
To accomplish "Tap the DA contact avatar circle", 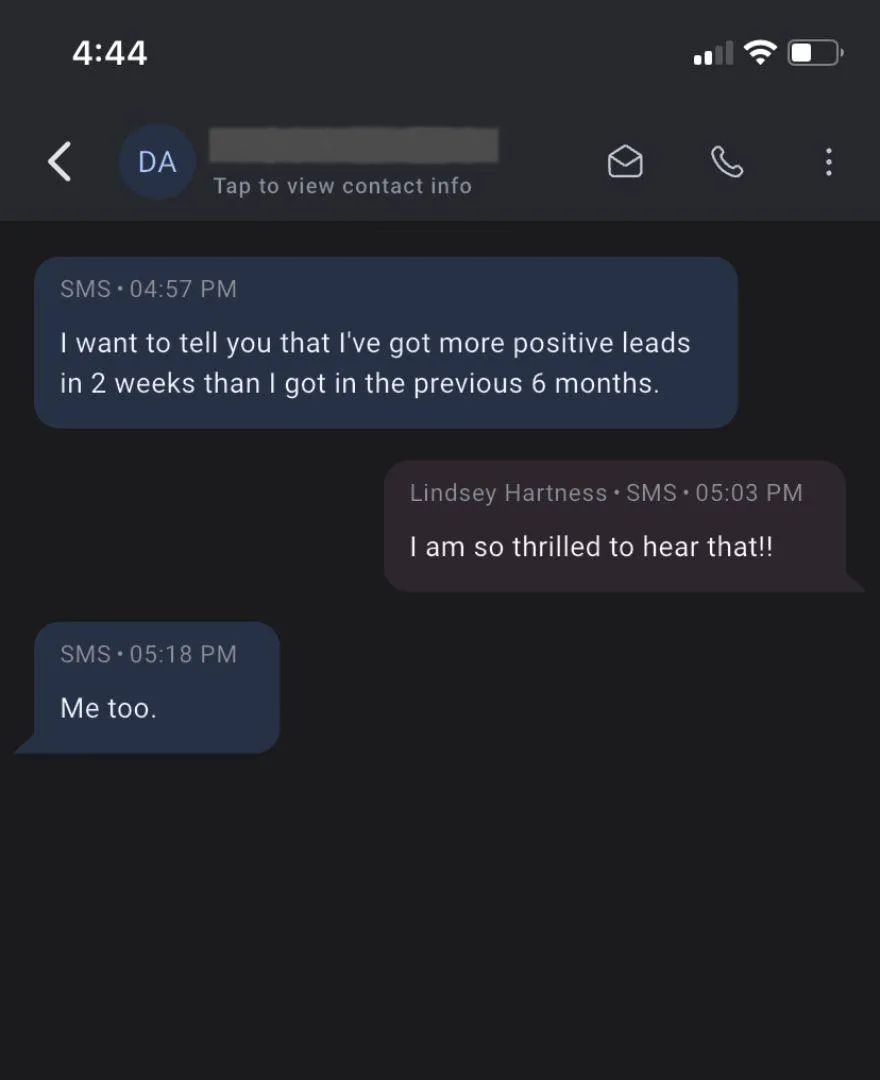I will click(x=157, y=162).
